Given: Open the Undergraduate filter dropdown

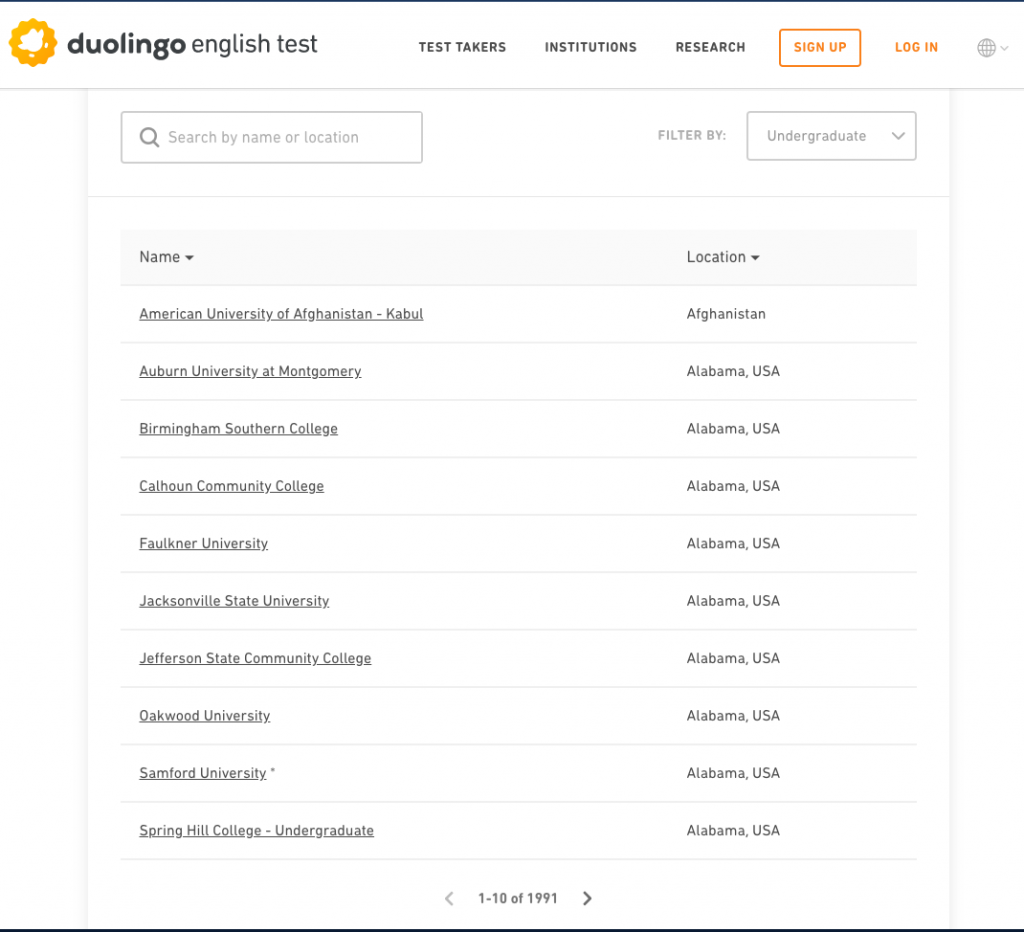Looking at the screenshot, I should pyautogui.click(x=831, y=136).
